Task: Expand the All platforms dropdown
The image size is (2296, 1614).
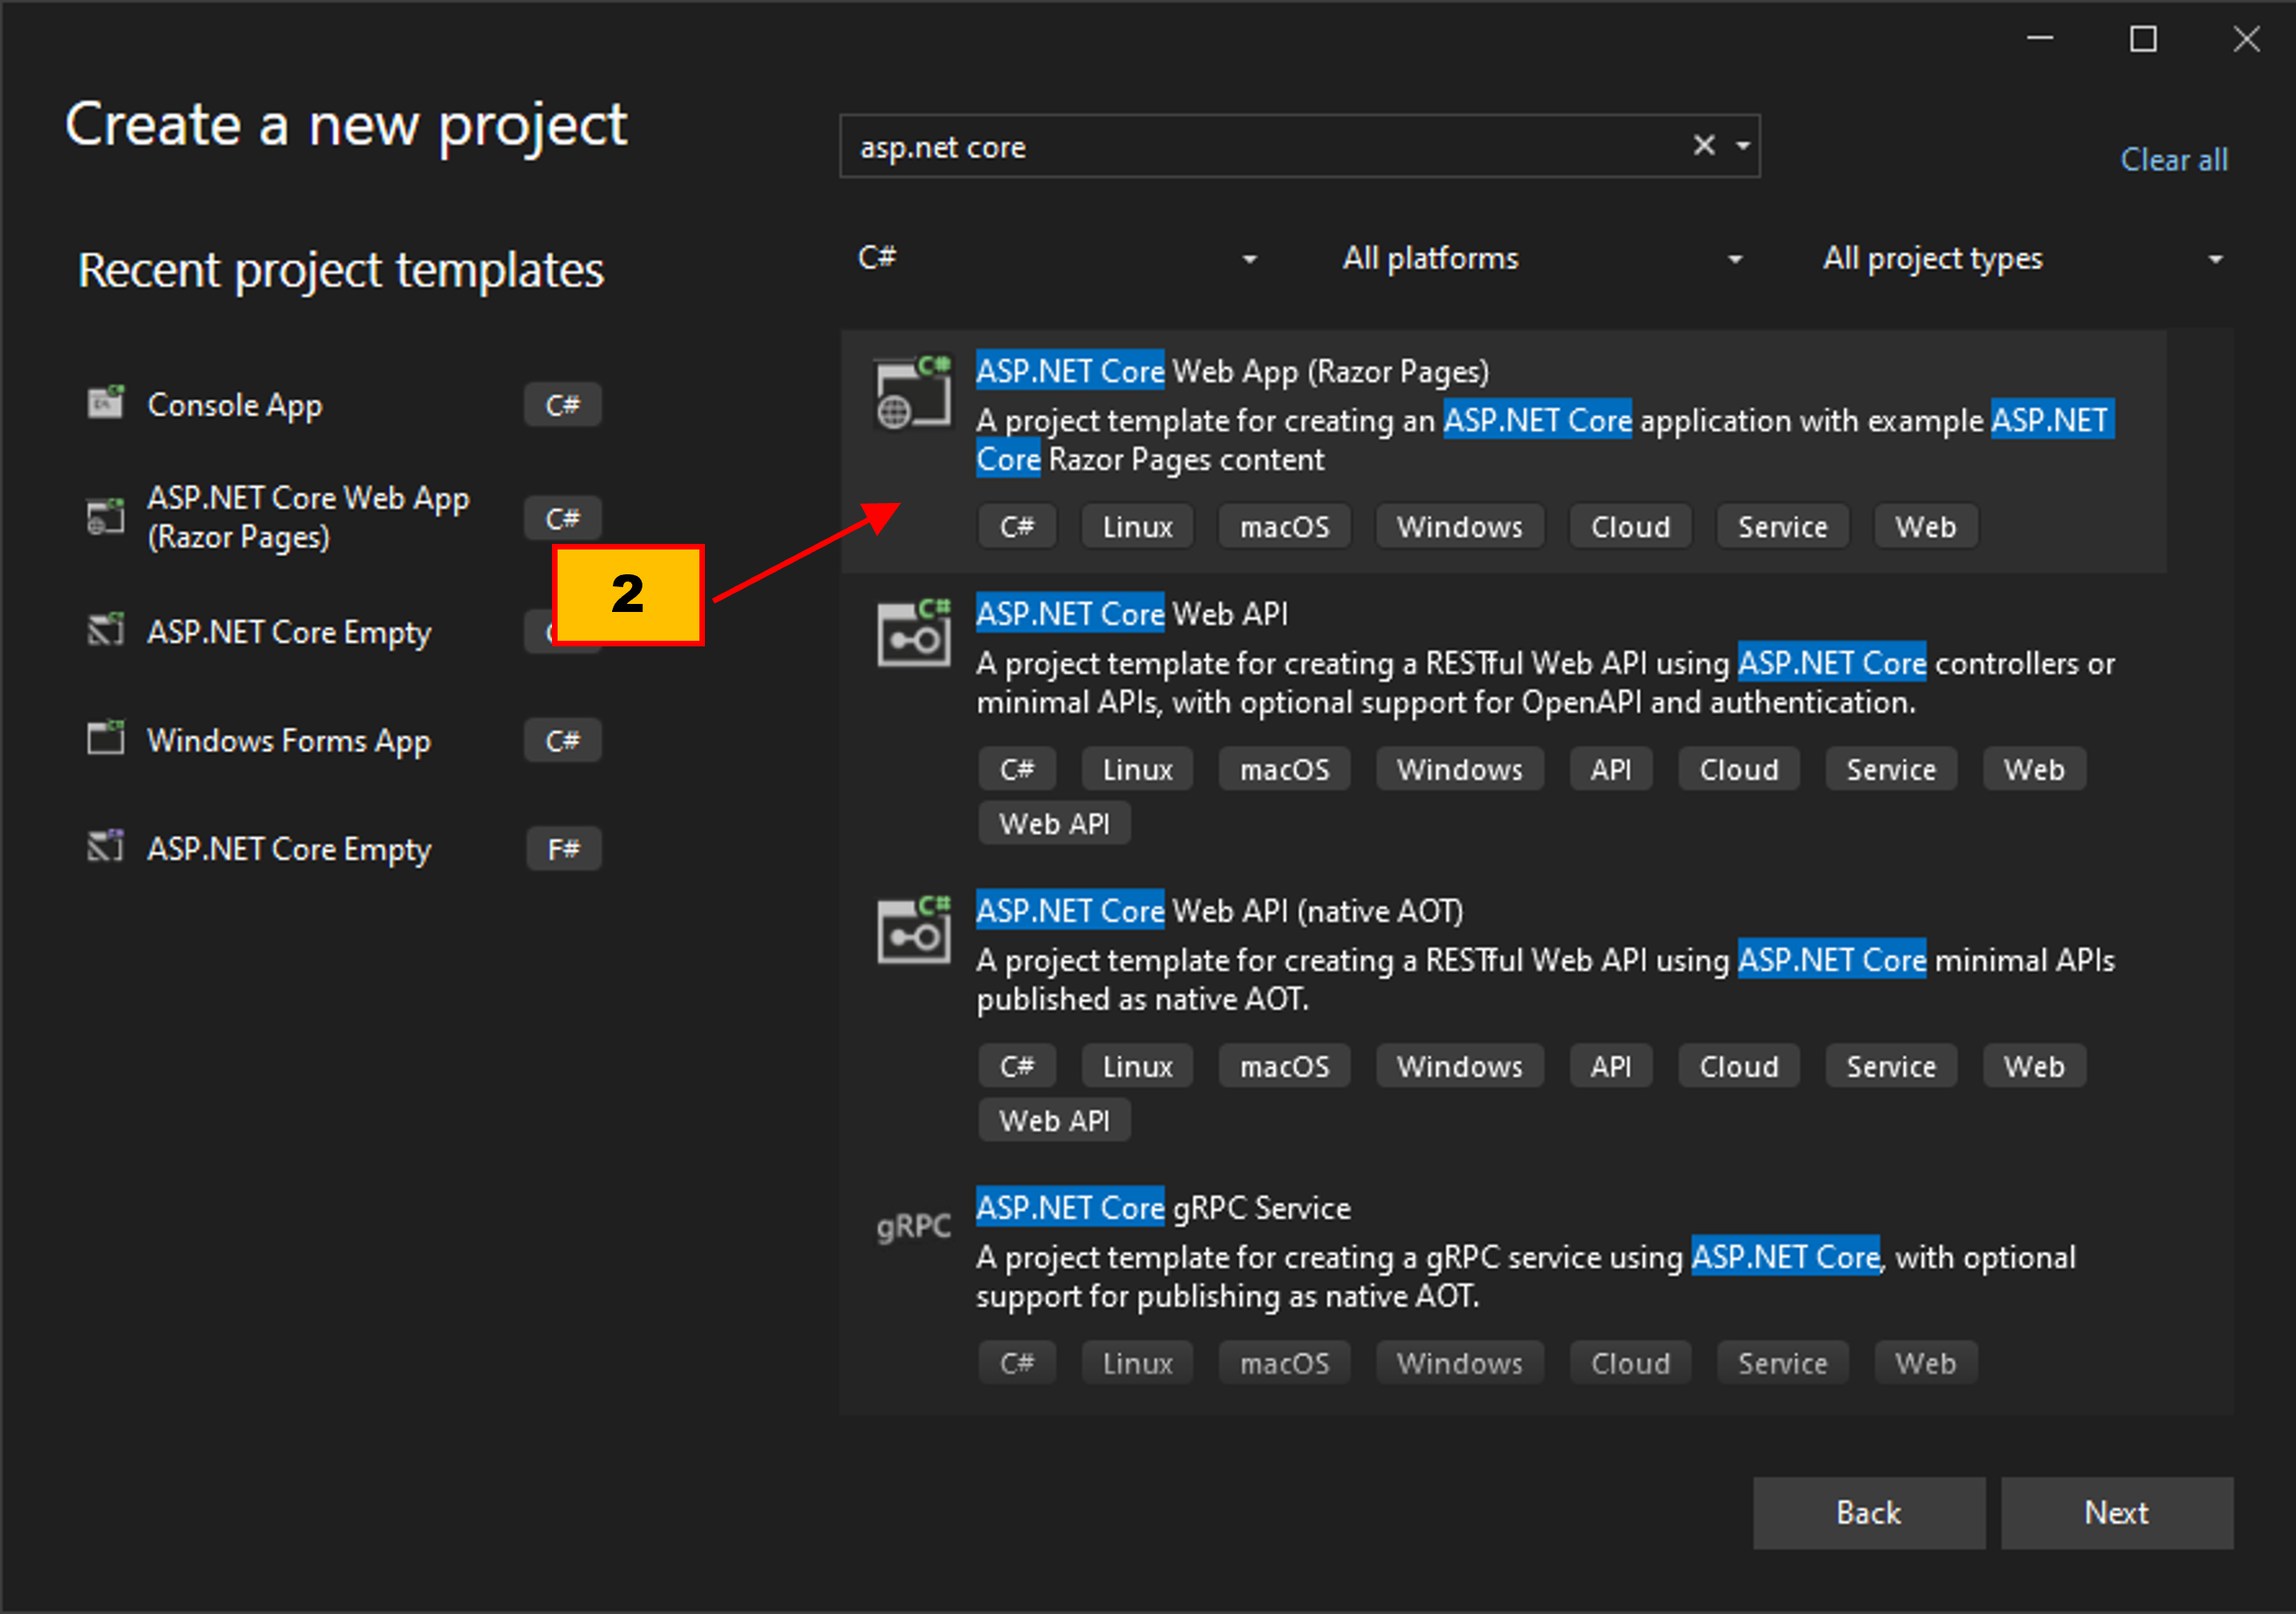Action: (x=1736, y=258)
